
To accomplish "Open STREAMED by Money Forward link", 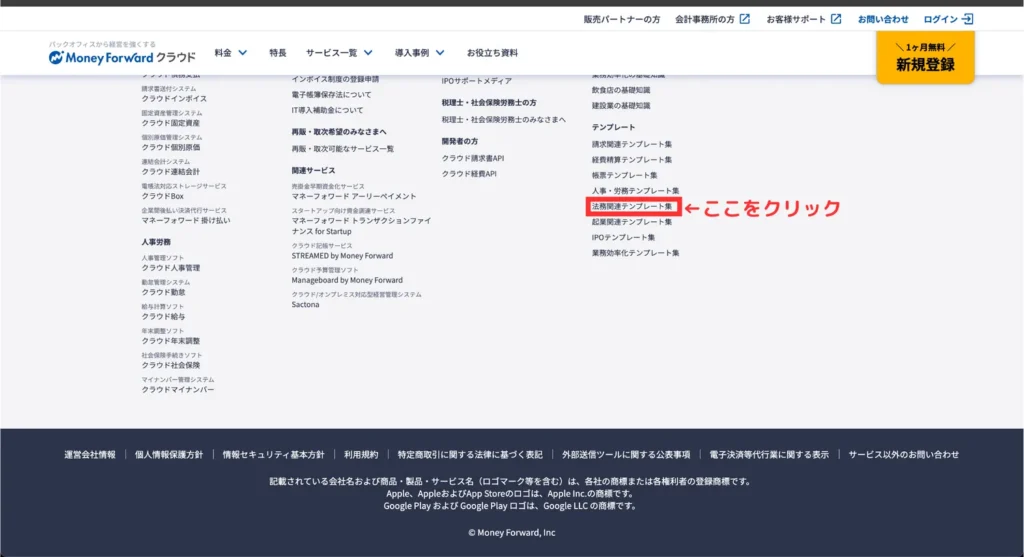I will pyautogui.click(x=342, y=256).
